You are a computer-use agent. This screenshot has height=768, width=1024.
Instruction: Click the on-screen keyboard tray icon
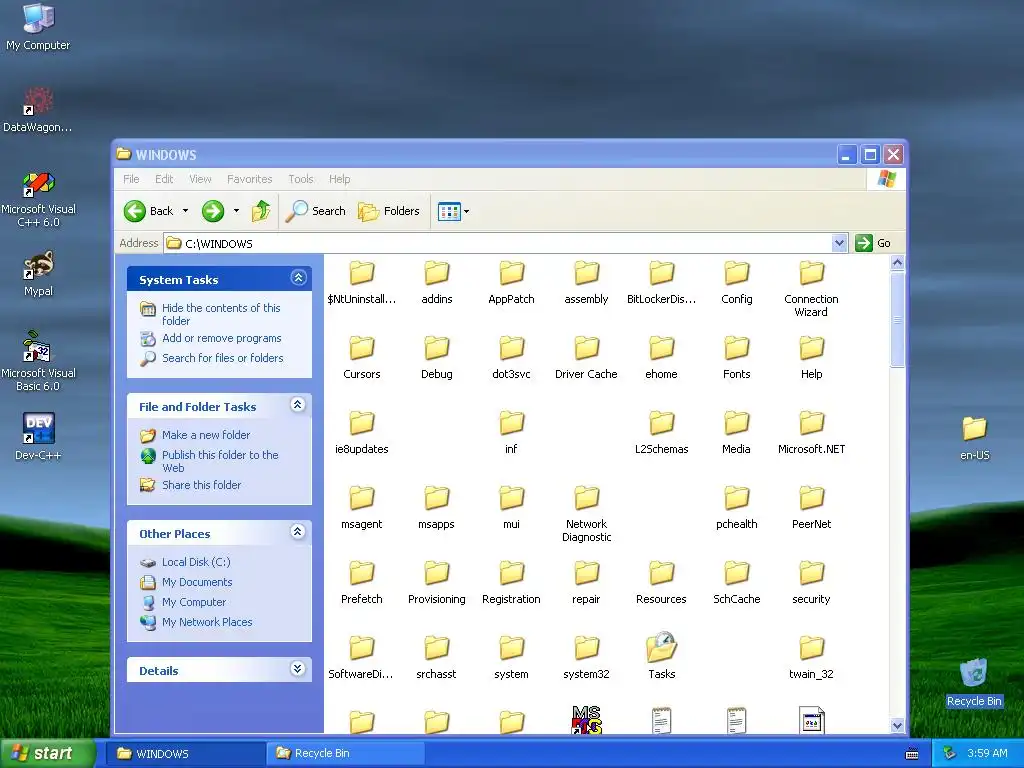click(912, 754)
